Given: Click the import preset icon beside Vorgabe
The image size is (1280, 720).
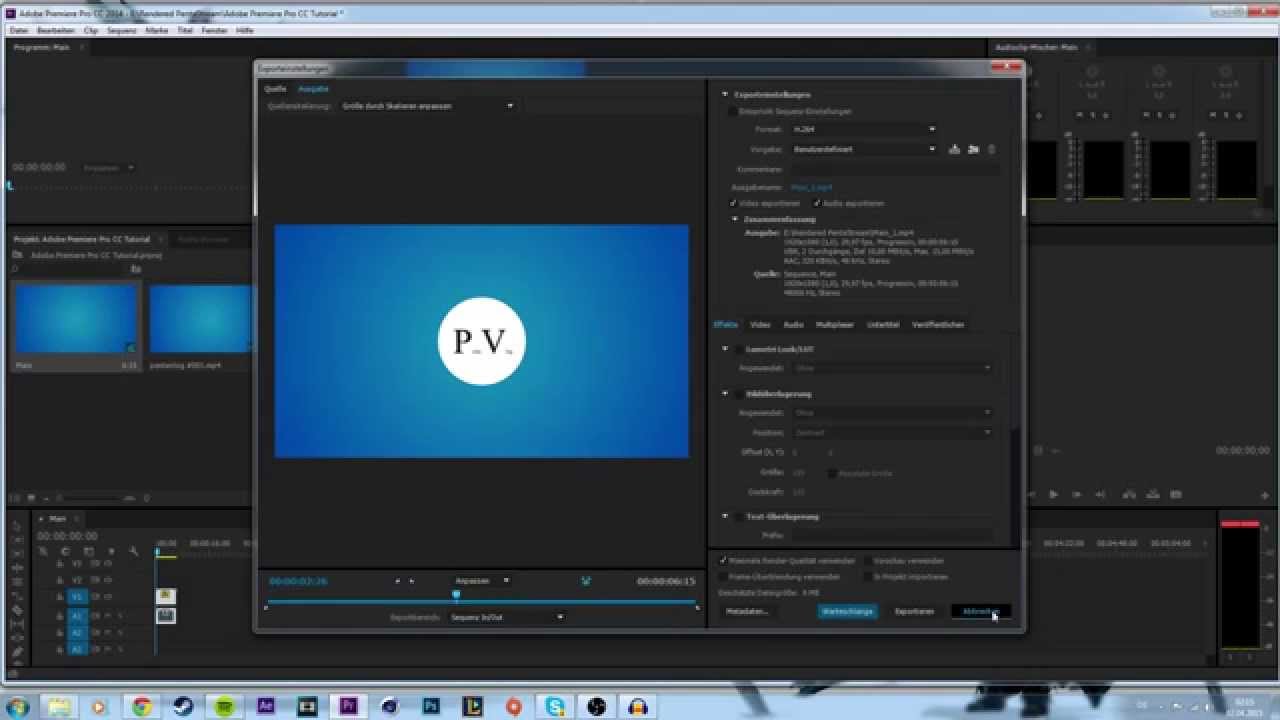Looking at the screenshot, I should (x=973, y=149).
